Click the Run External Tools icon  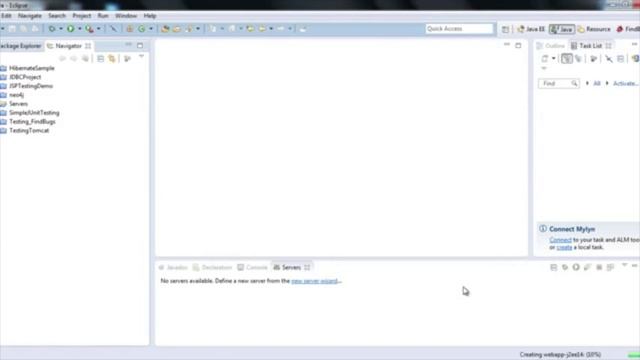click(x=89, y=29)
